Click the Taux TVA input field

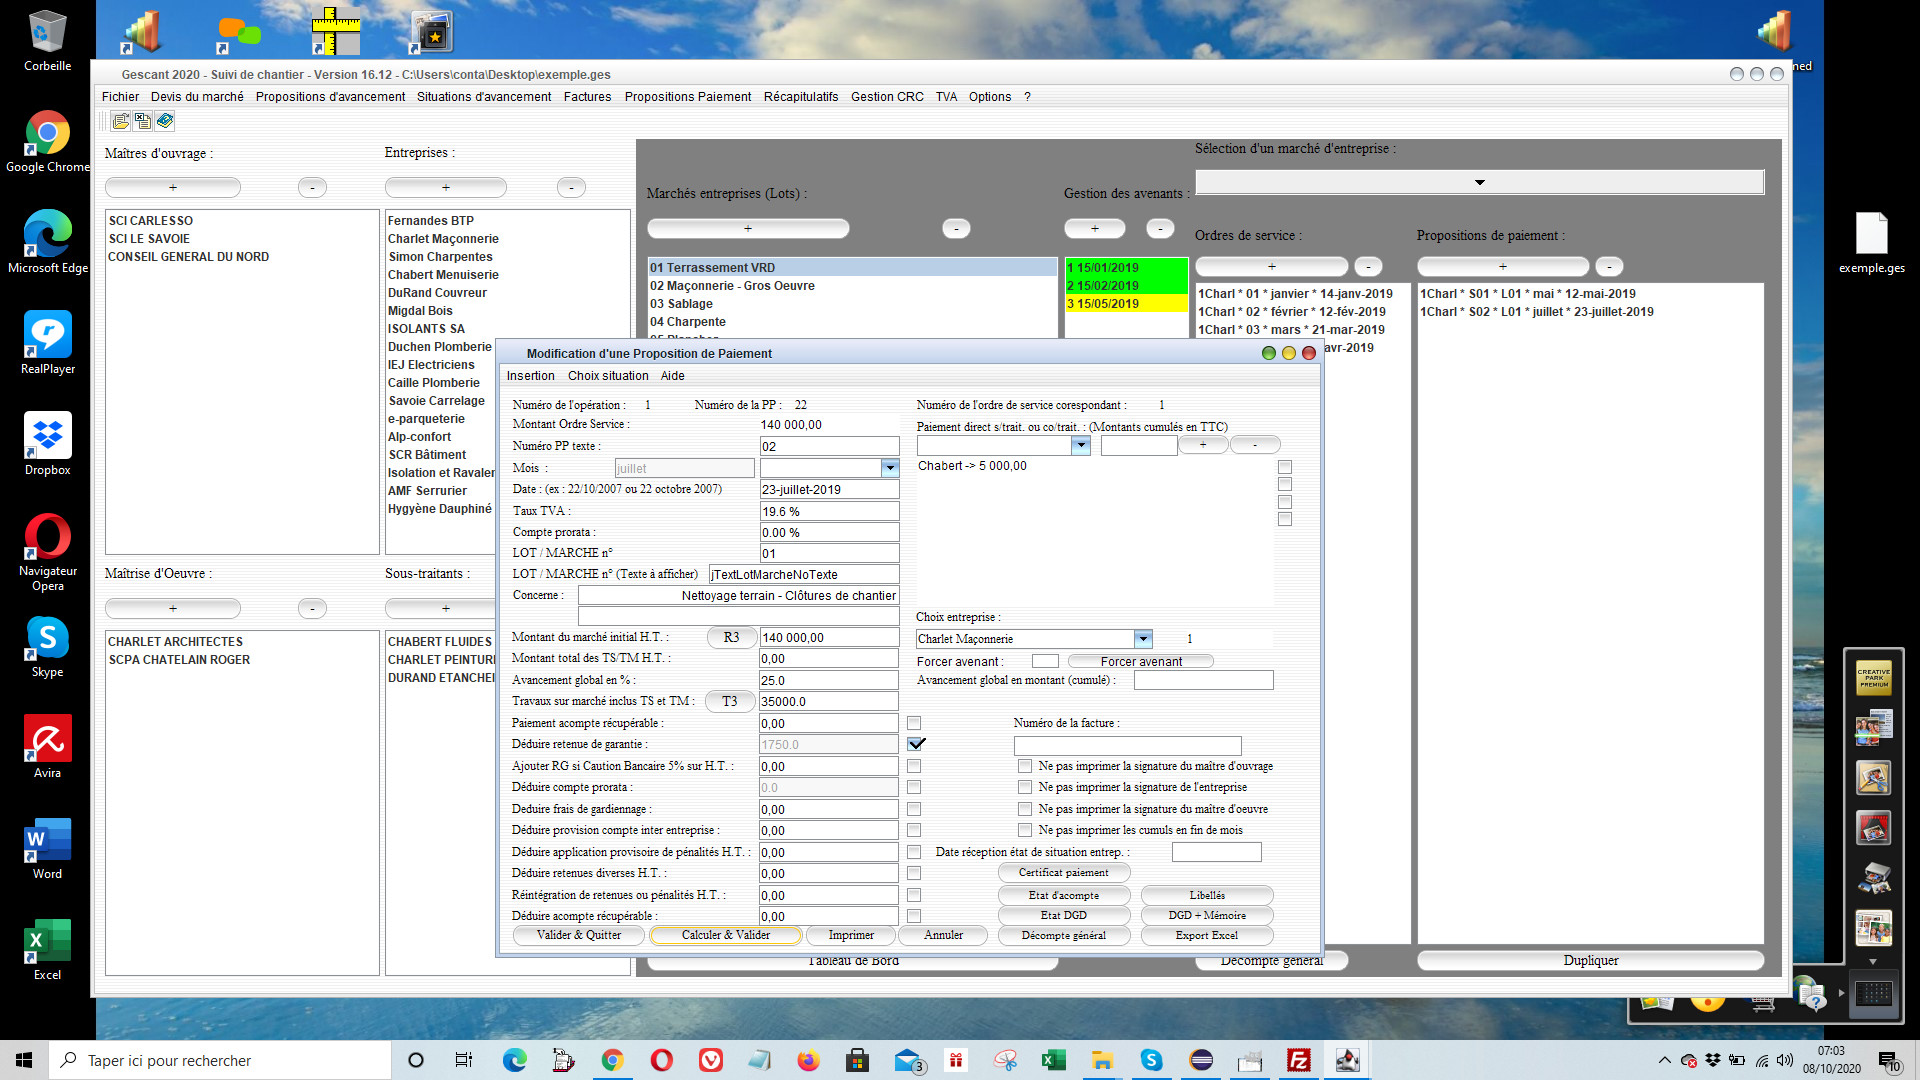[x=829, y=512]
